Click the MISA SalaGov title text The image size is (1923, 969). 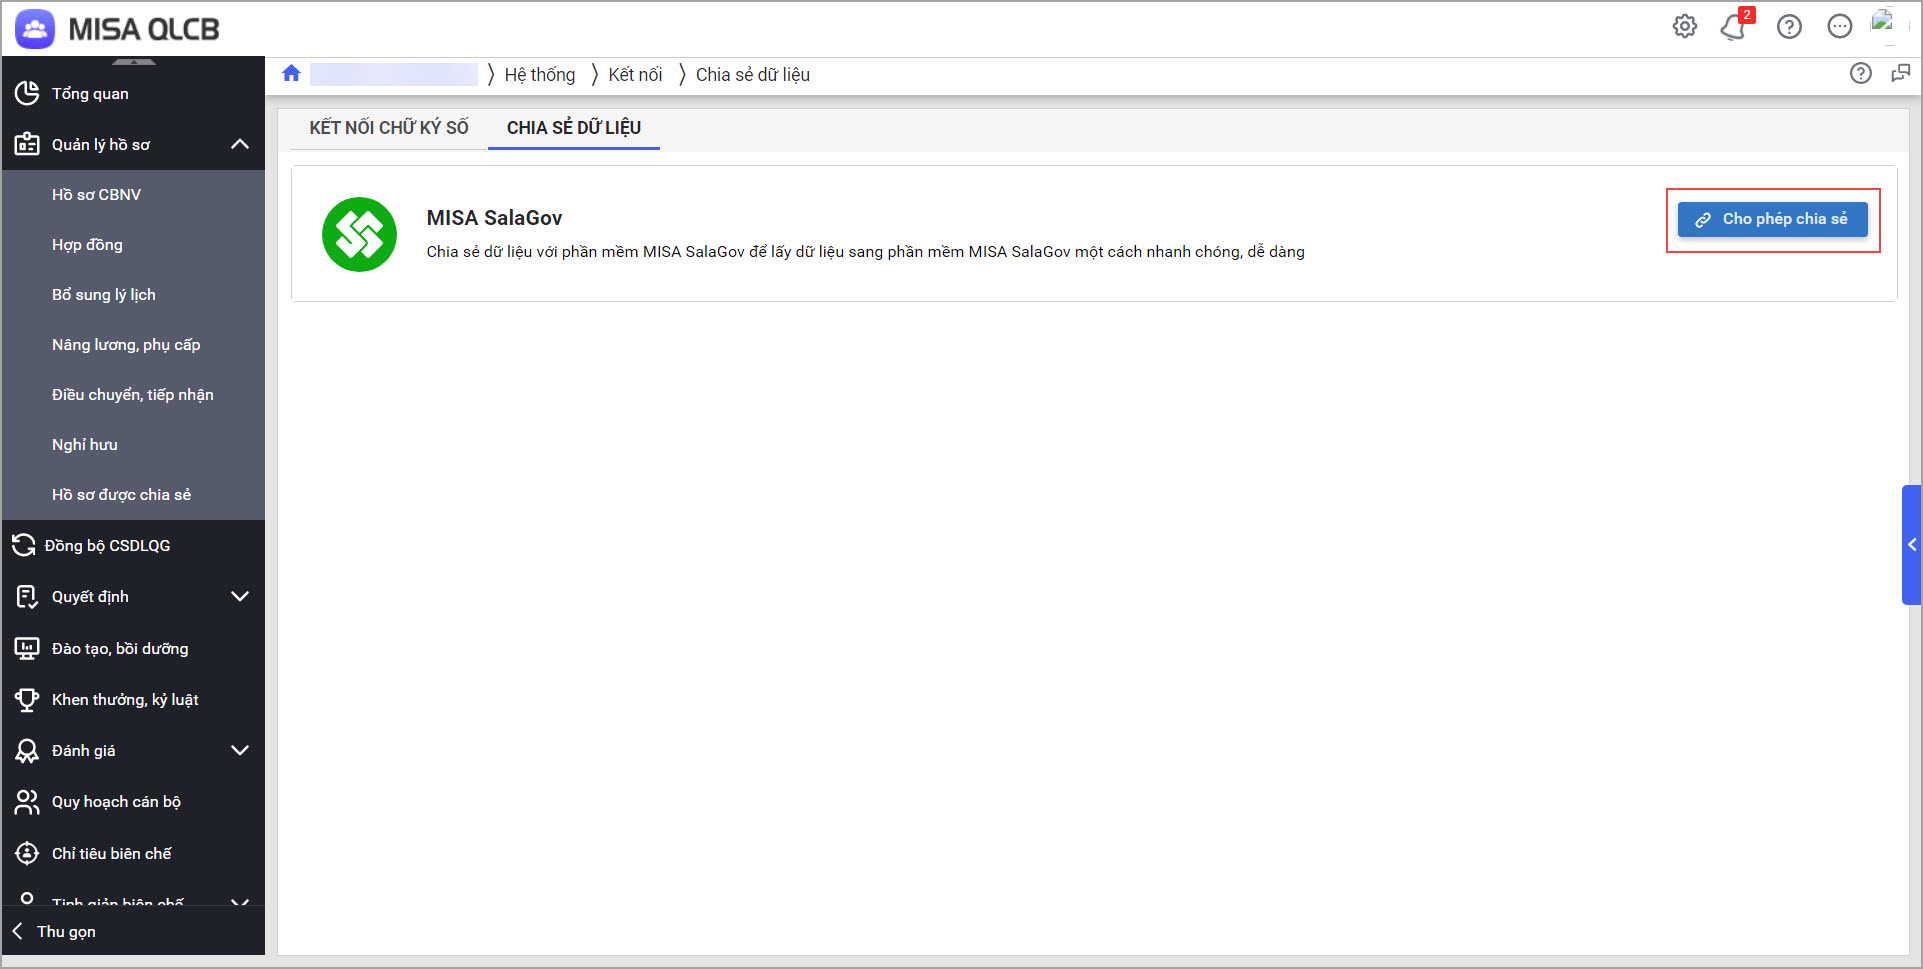[494, 218]
